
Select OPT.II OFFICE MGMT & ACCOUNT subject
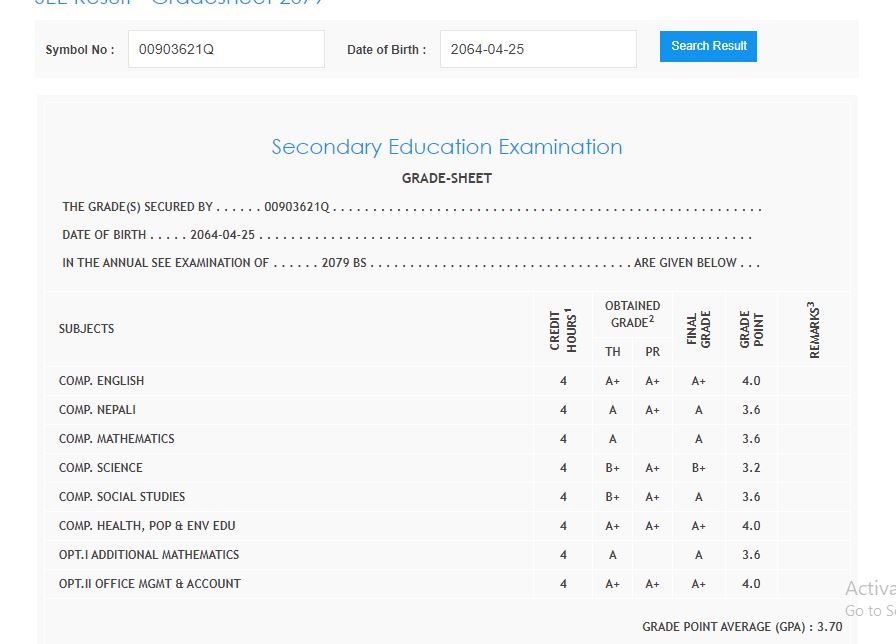[x=150, y=584]
